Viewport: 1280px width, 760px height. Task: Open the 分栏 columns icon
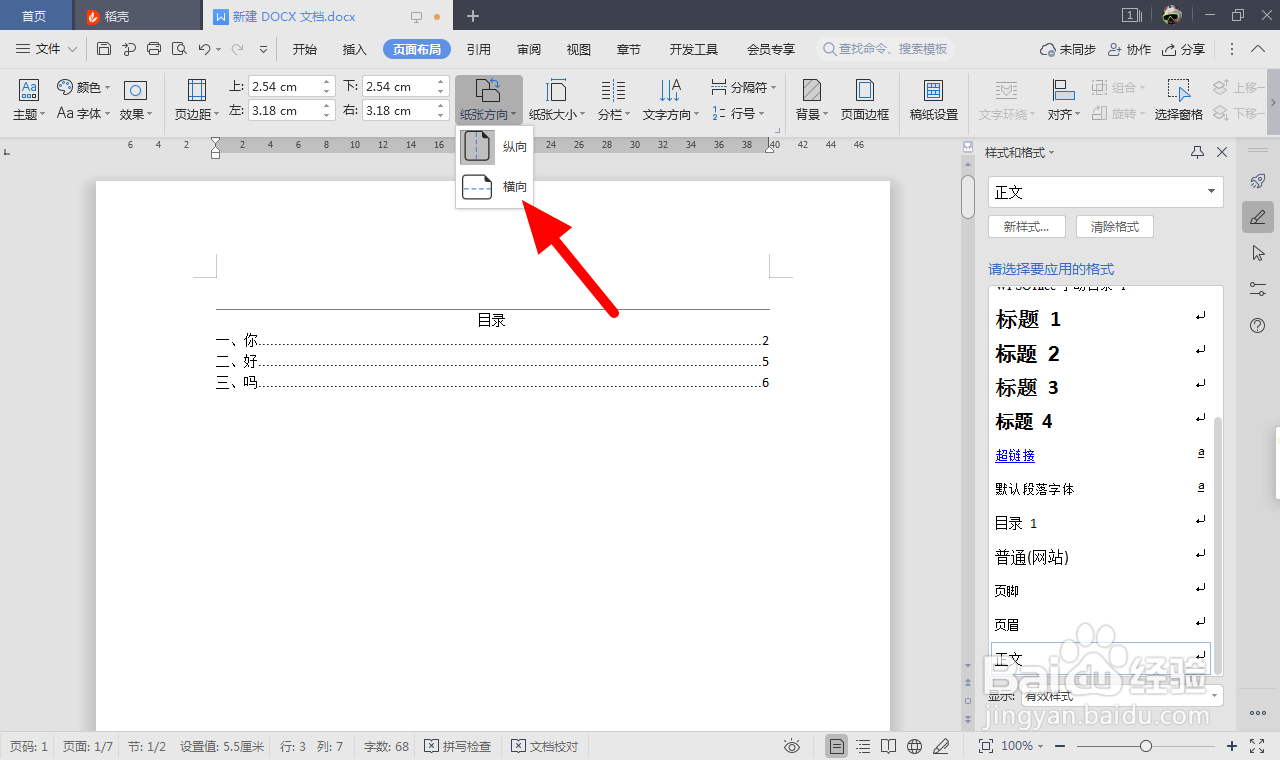click(x=613, y=89)
